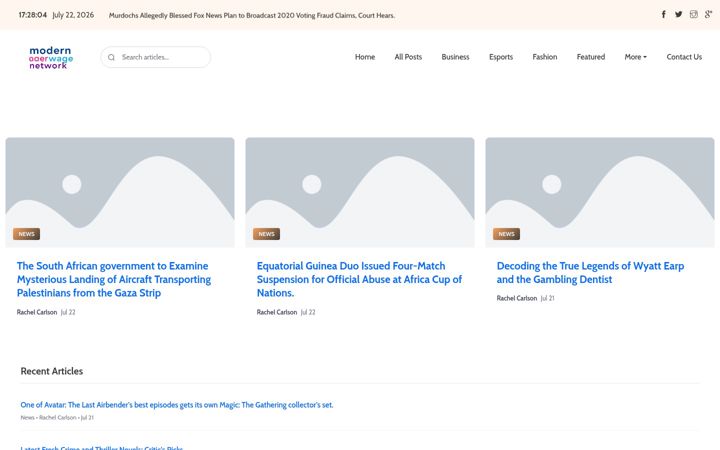
Task: Open the Facebook social icon
Action: click(664, 14)
